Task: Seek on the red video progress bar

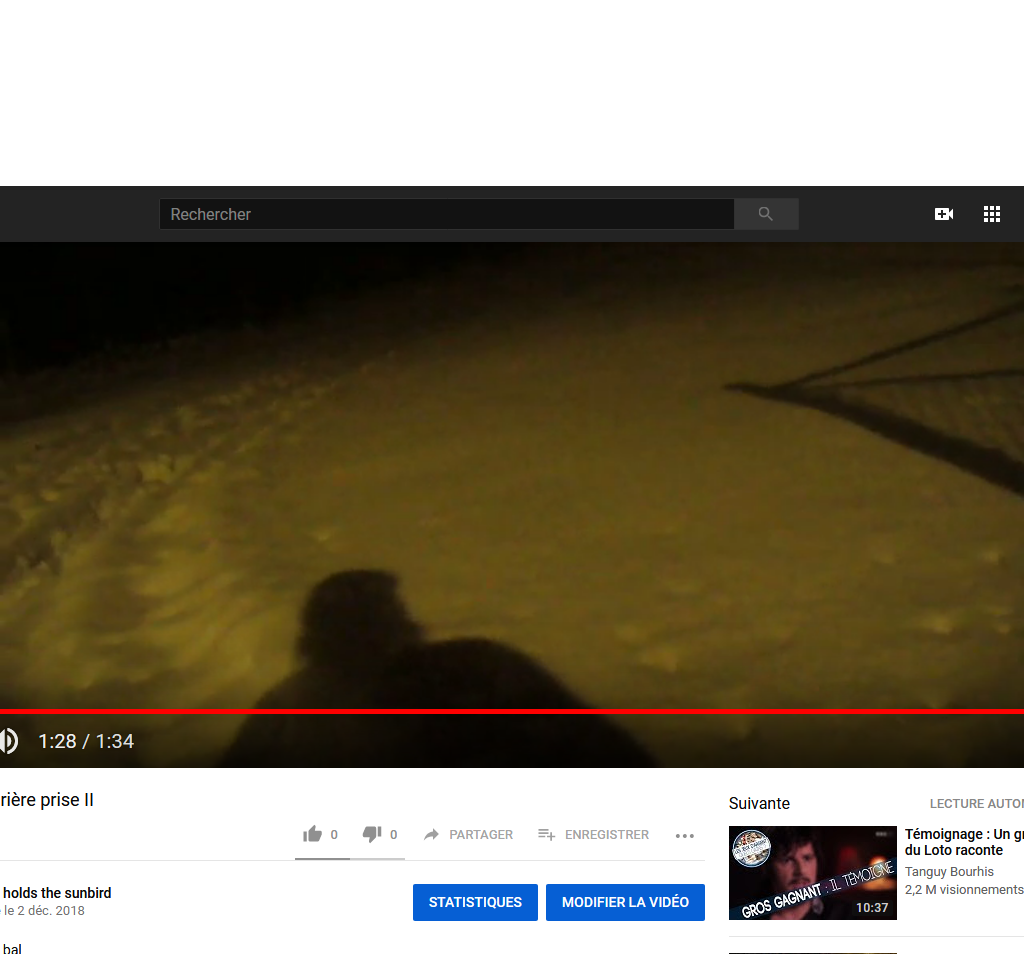Action: coord(500,711)
